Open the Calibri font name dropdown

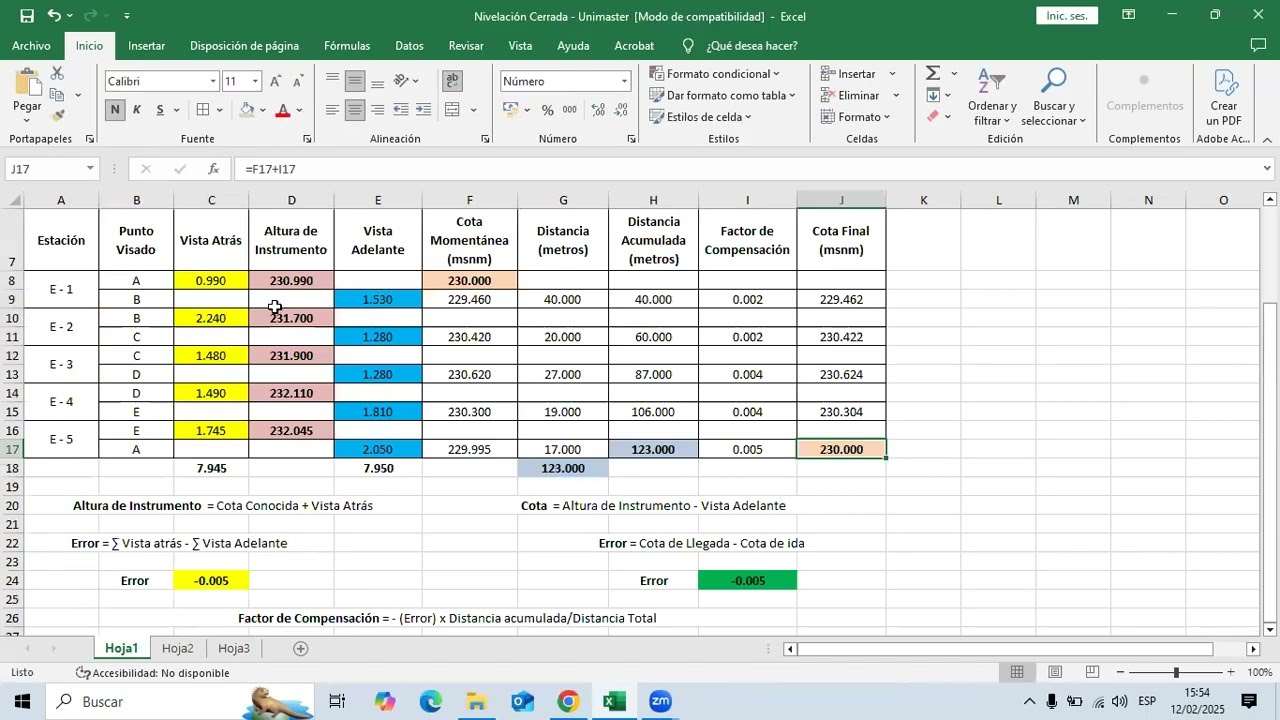tap(213, 81)
